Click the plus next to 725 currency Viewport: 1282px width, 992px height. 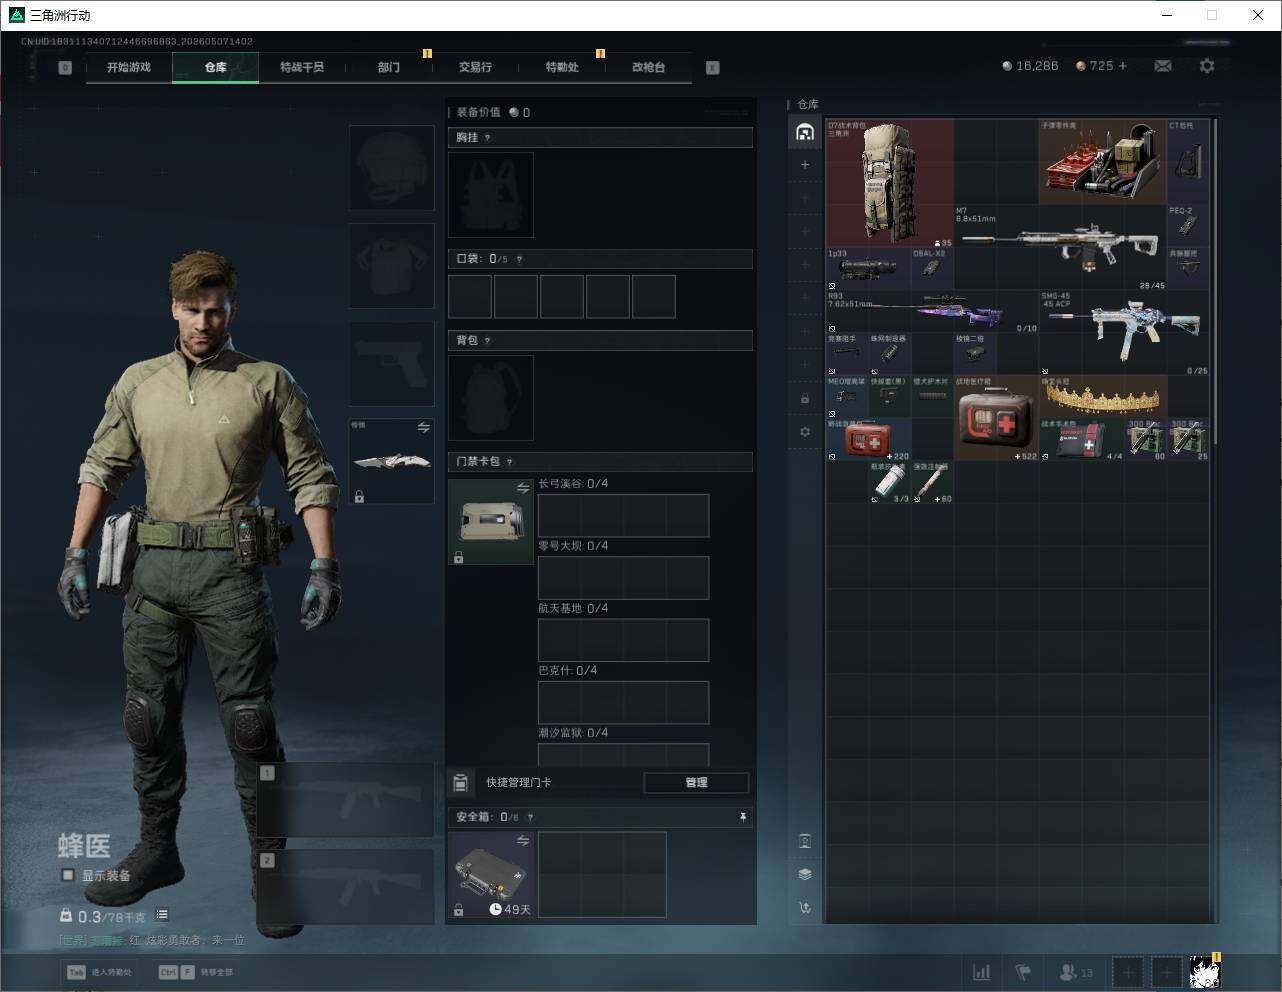(x=1123, y=66)
